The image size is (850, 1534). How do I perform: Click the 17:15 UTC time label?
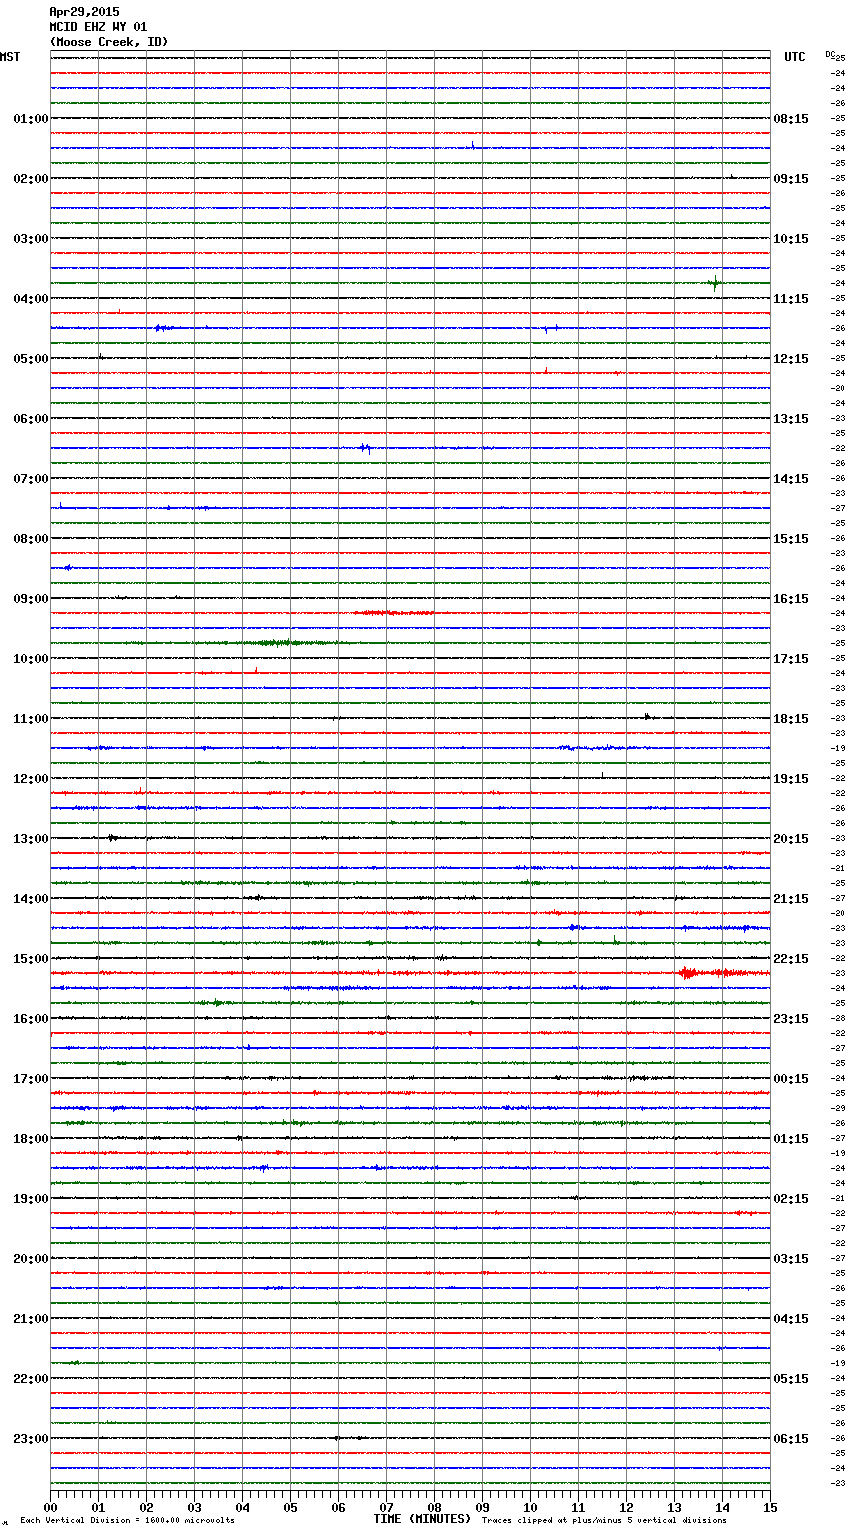791,659
